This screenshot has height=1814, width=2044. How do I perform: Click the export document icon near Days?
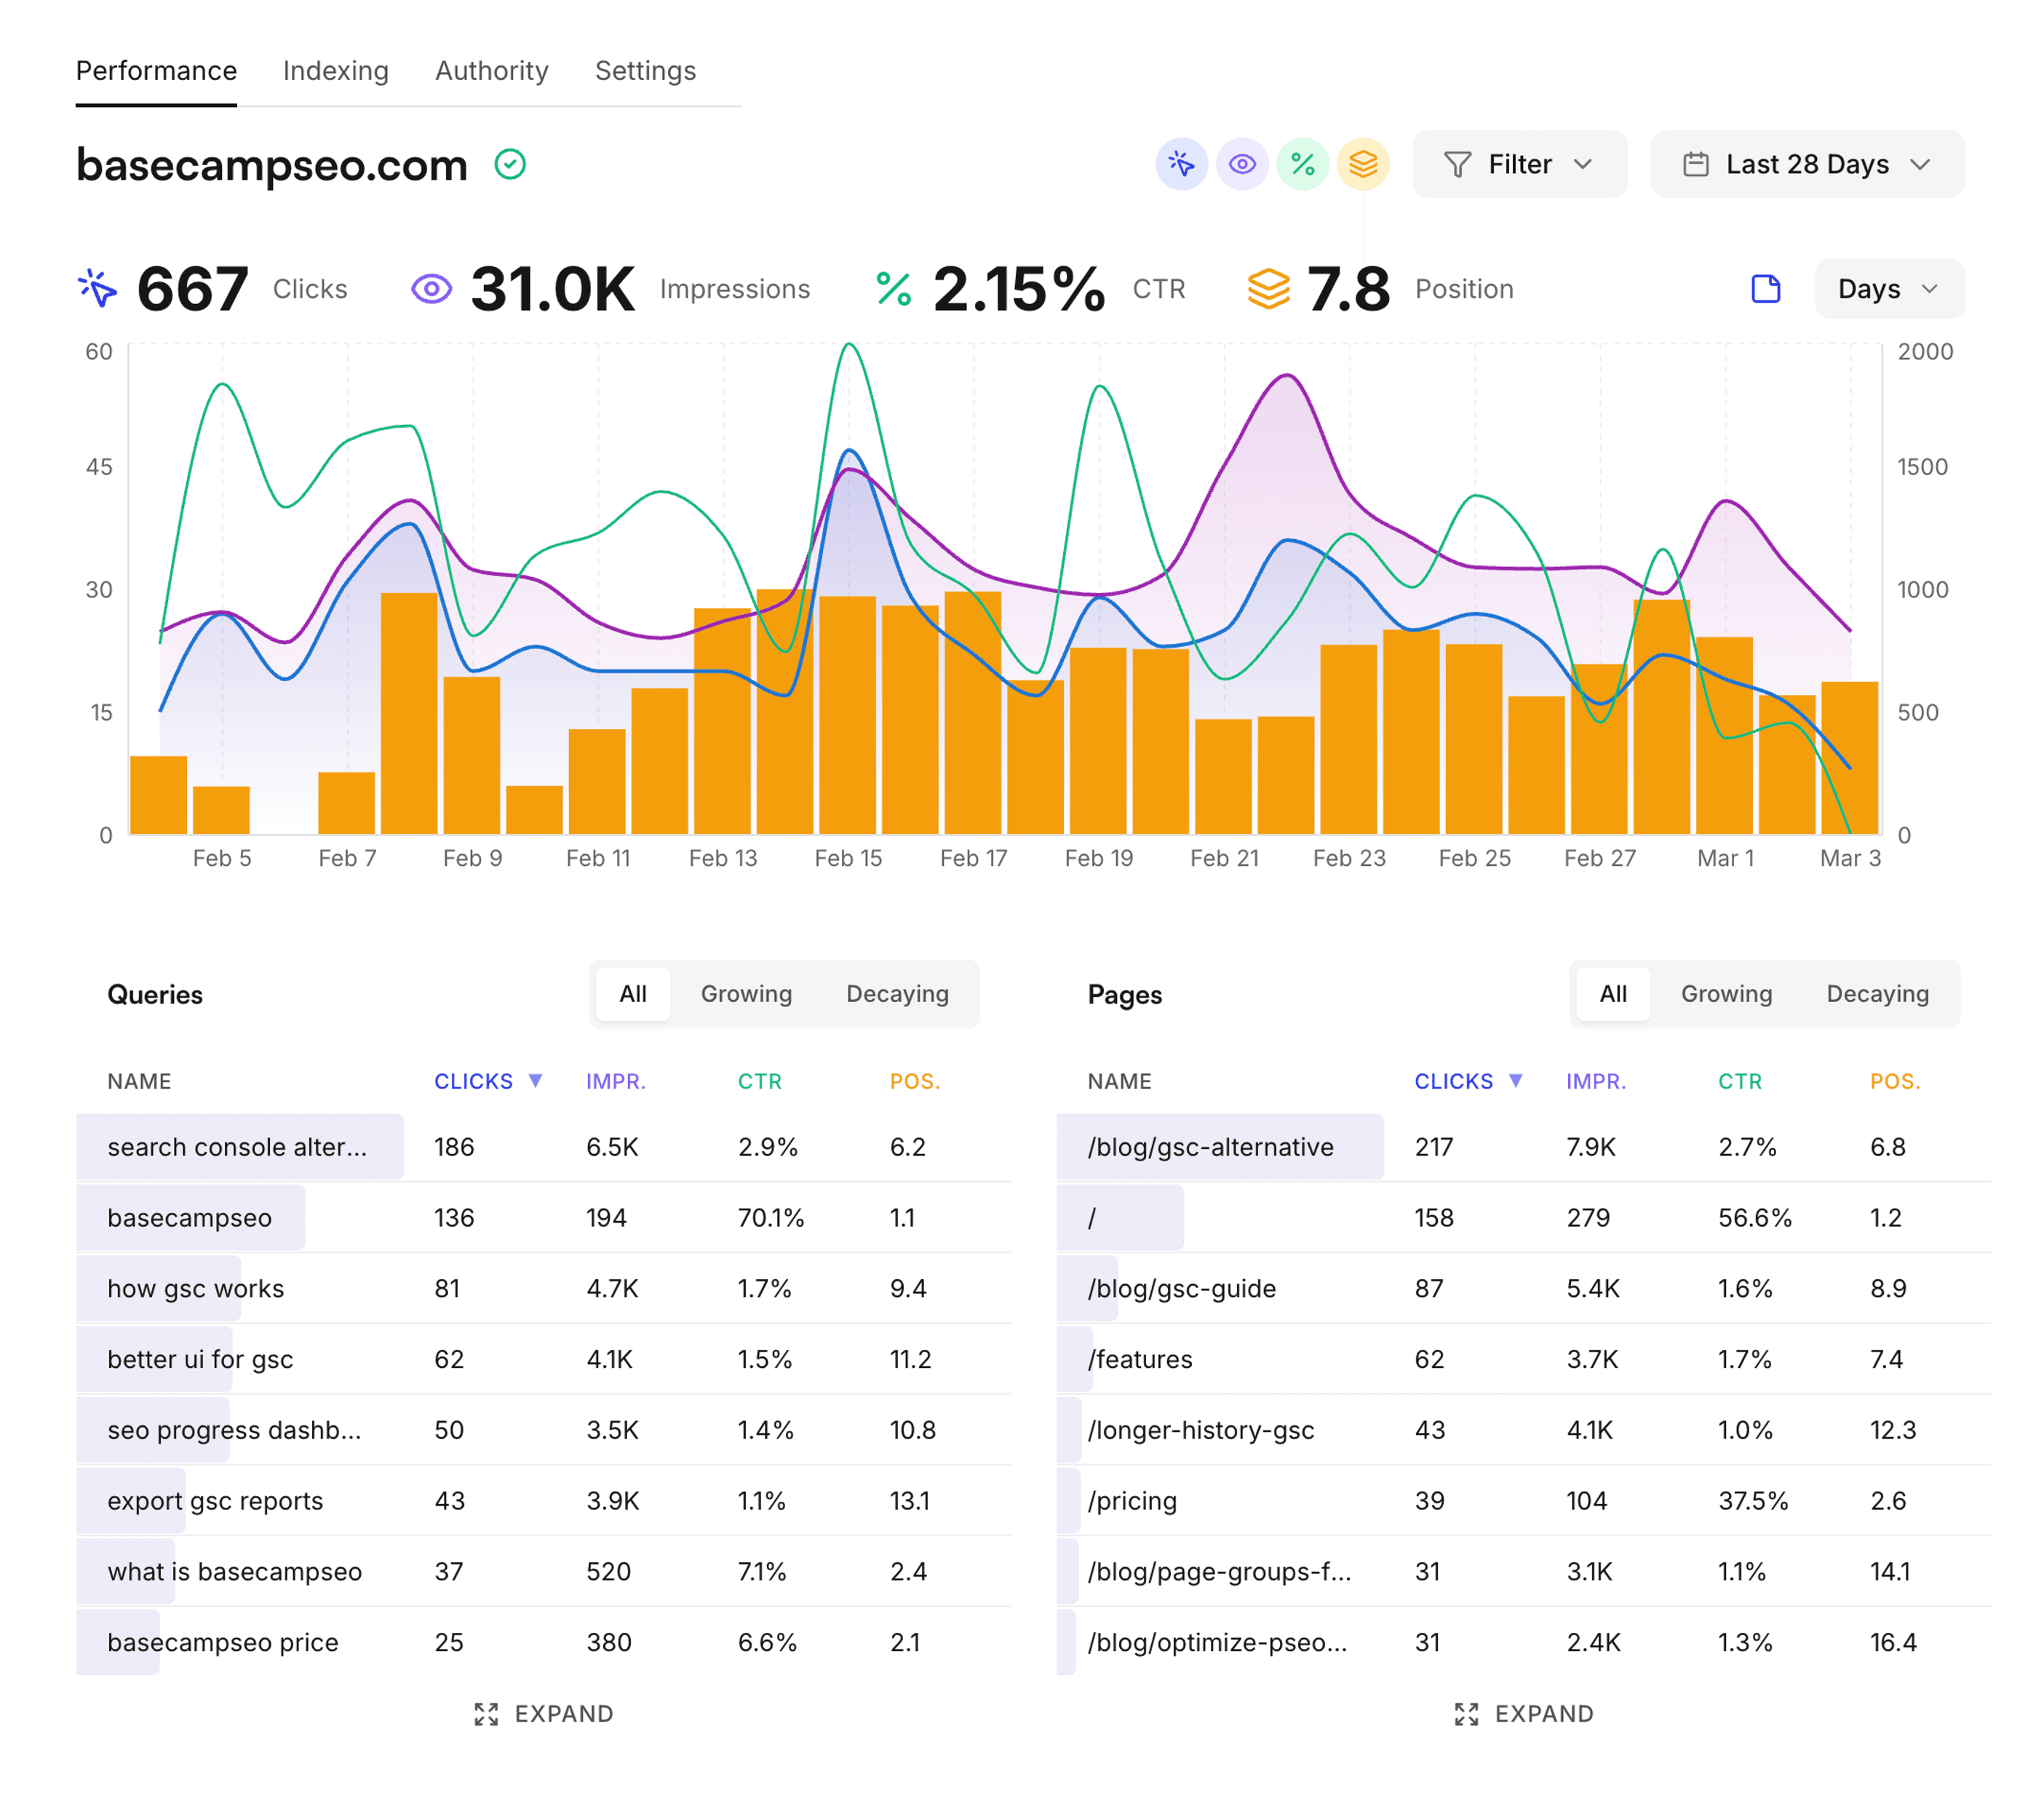point(1766,288)
